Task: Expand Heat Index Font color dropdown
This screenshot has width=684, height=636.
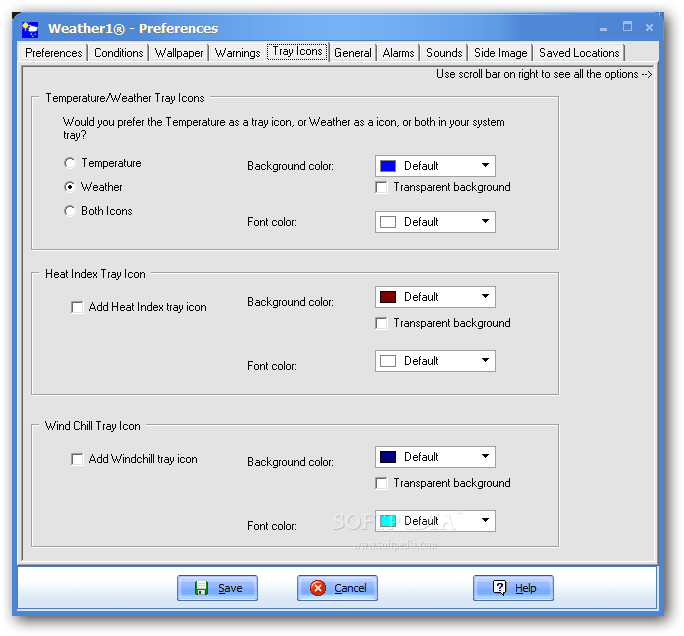Action: click(435, 361)
